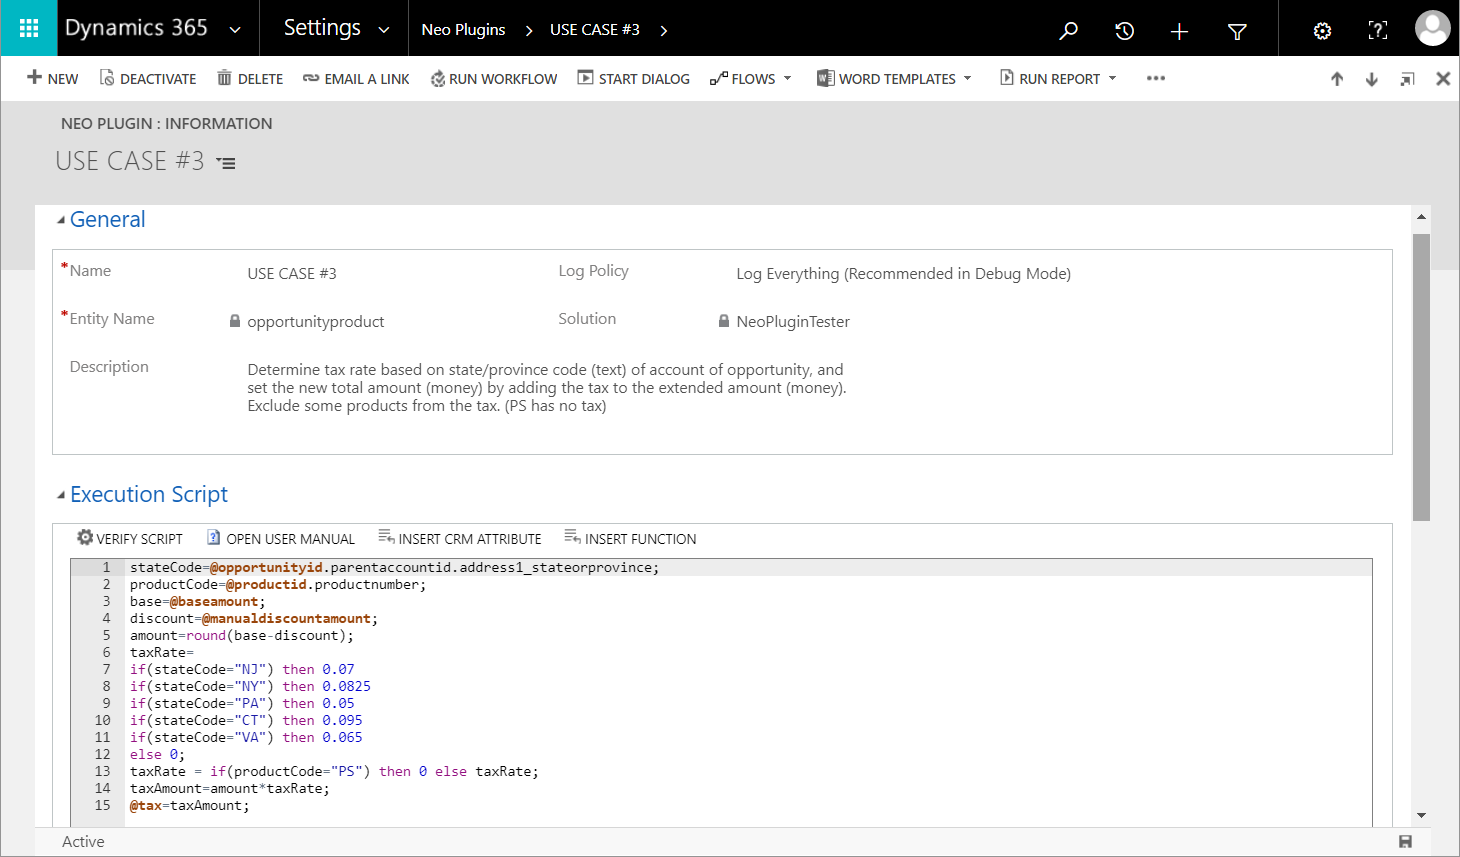Click START DIALOG command
The height and width of the screenshot is (857, 1460).
pyautogui.click(x=633, y=78)
